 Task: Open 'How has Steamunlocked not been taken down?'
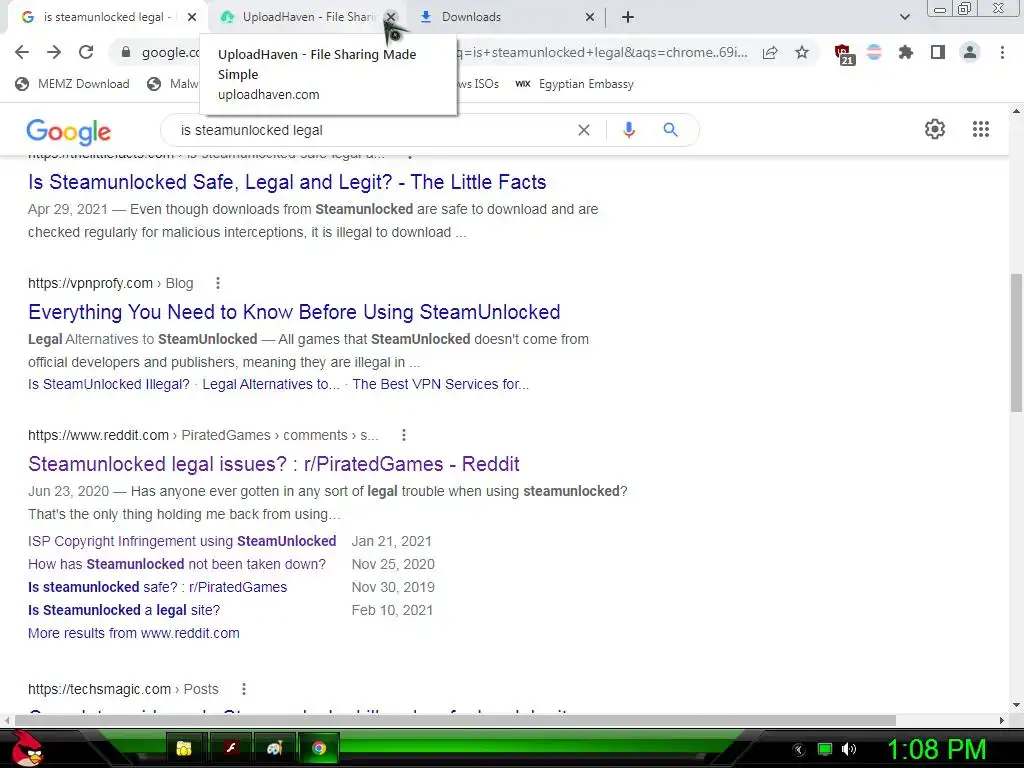click(x=177, y=564)
